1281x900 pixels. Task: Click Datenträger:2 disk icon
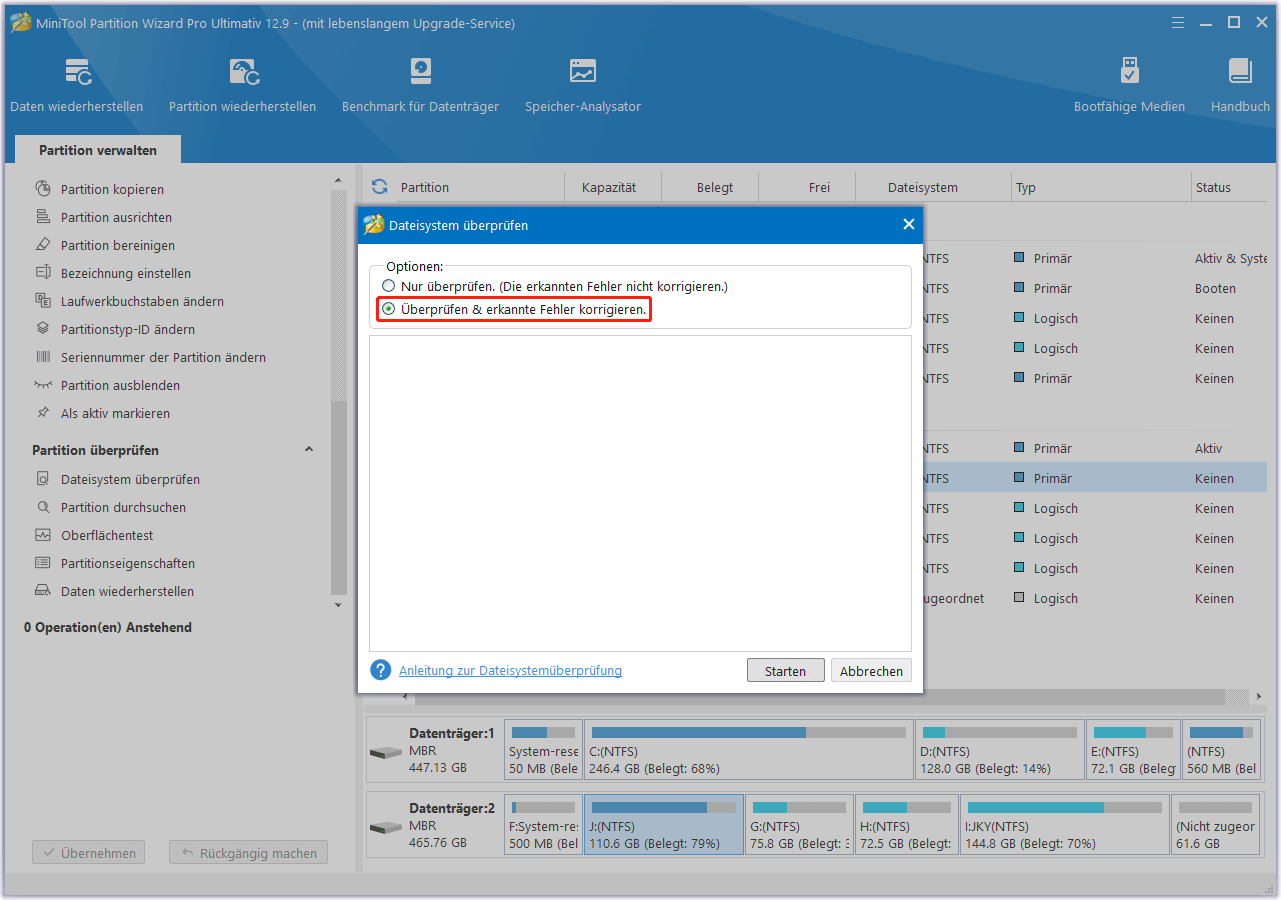tap(385, 828)
